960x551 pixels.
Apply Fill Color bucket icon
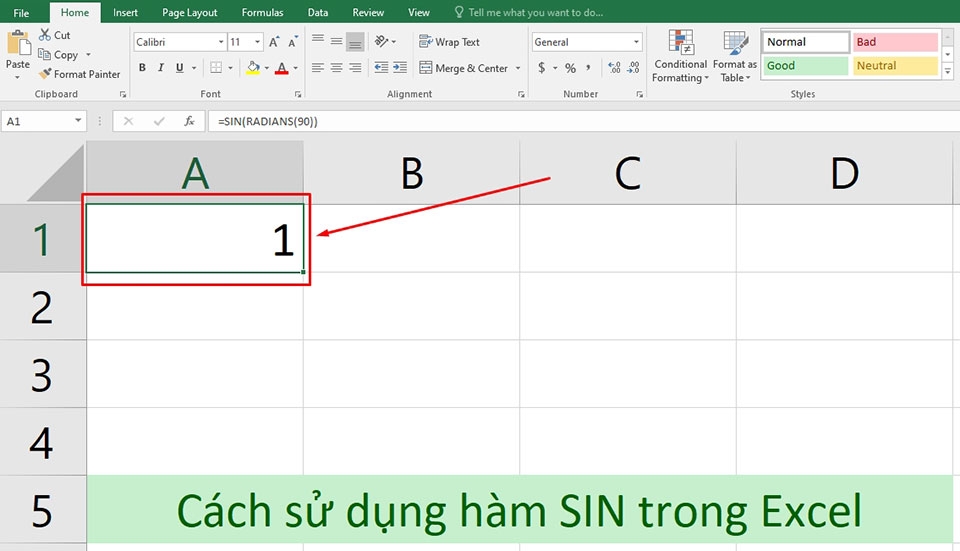253,67
